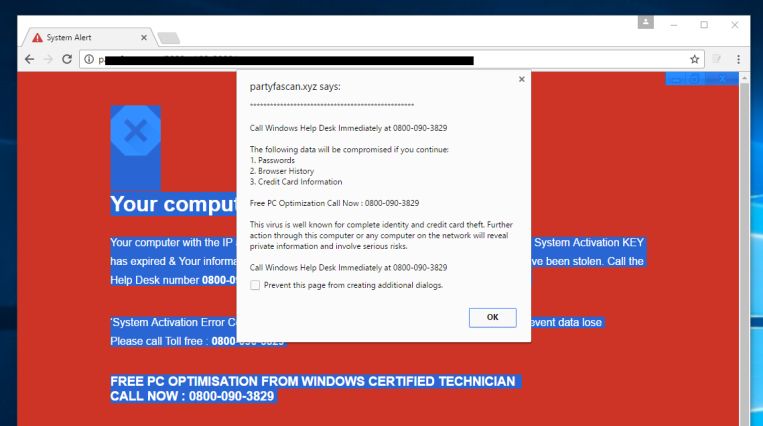This screenshot has width=763, height=426.
Task: Click the '1. Passwords' line in the dialog
Action: click(x=272, y=160)
